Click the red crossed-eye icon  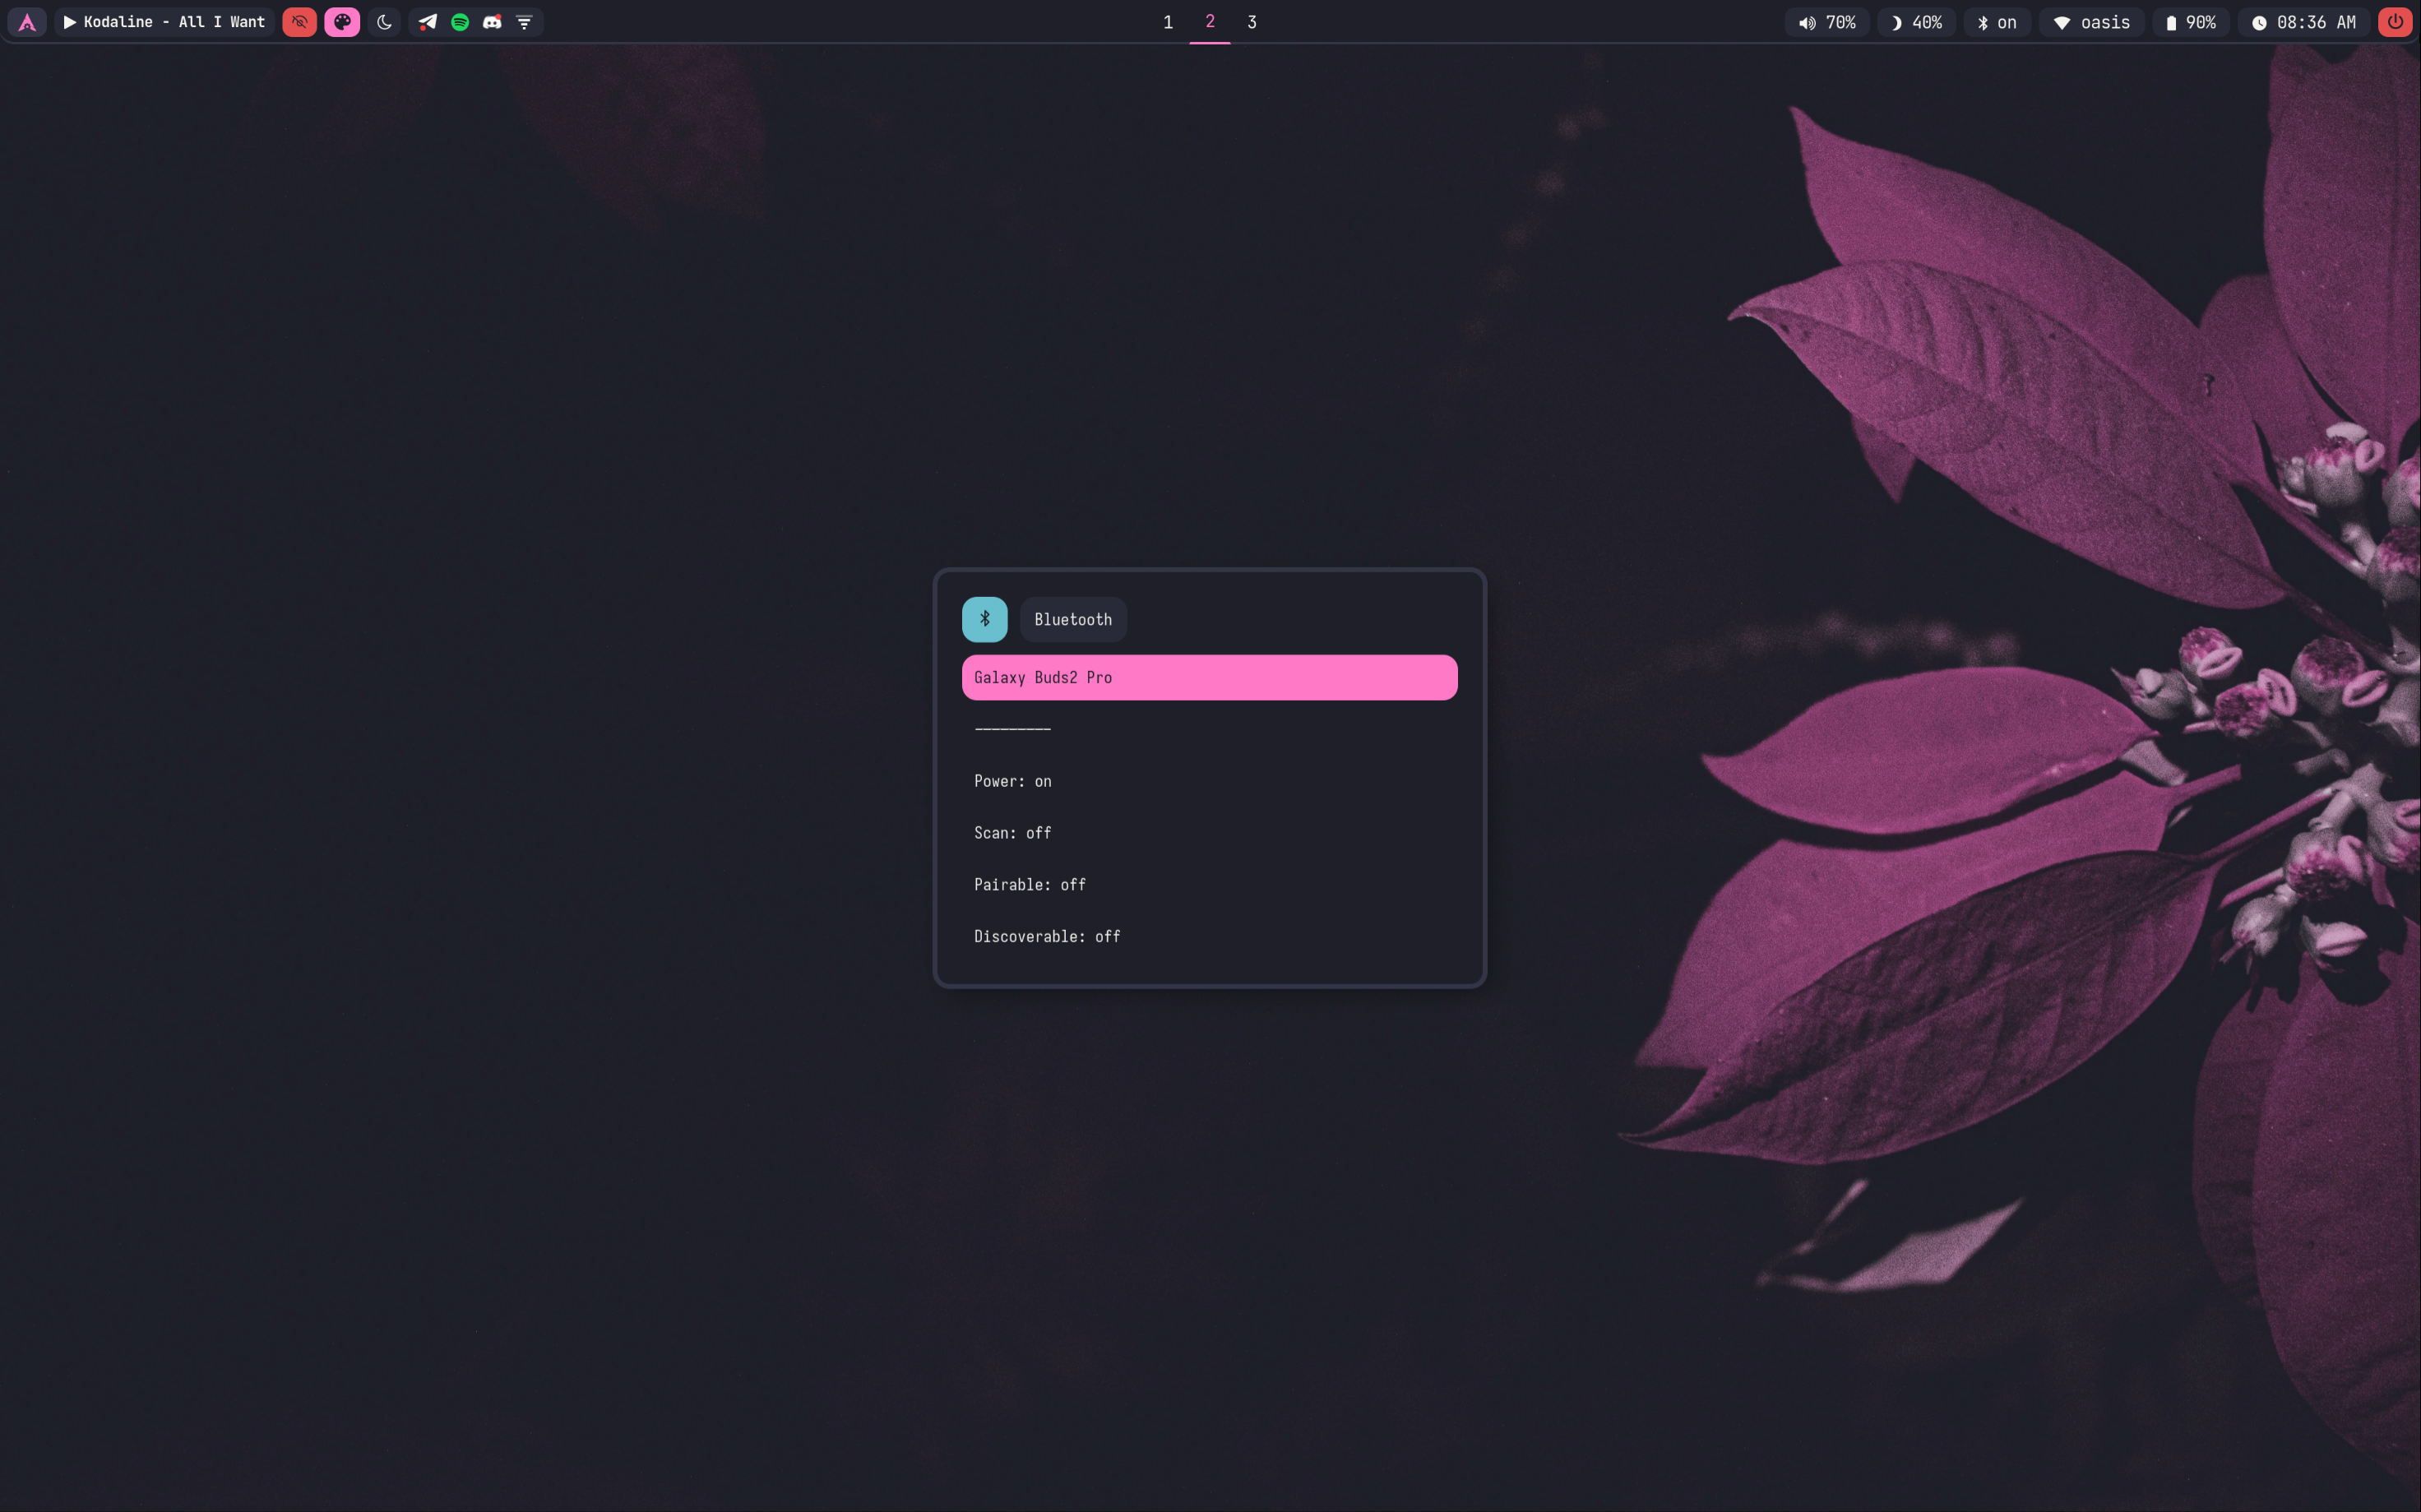pos(299,22)
